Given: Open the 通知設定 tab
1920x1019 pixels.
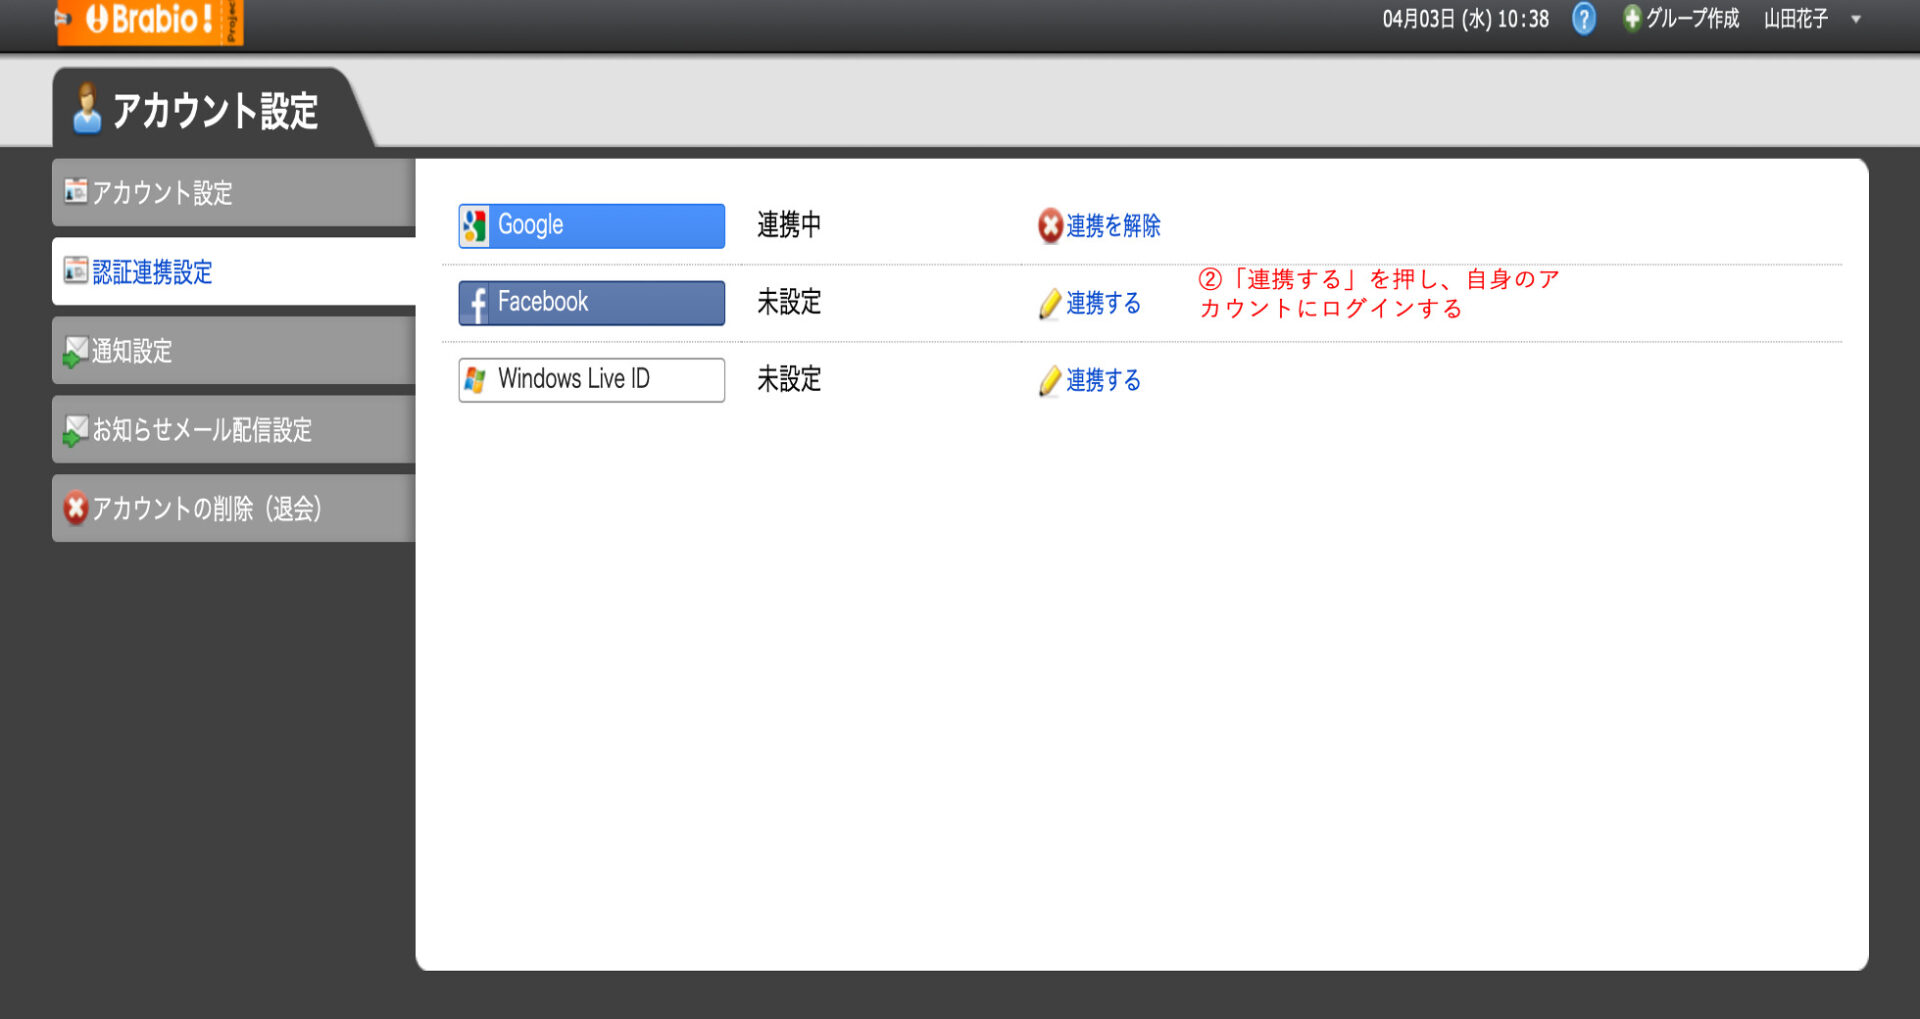Looking at the screenshot, I should coord(131,351).
